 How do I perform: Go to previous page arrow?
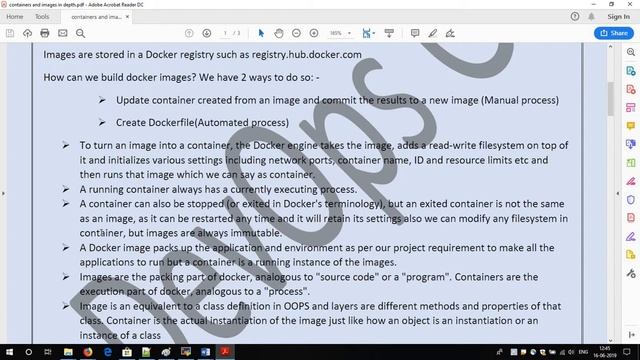(x=189, y=33)
